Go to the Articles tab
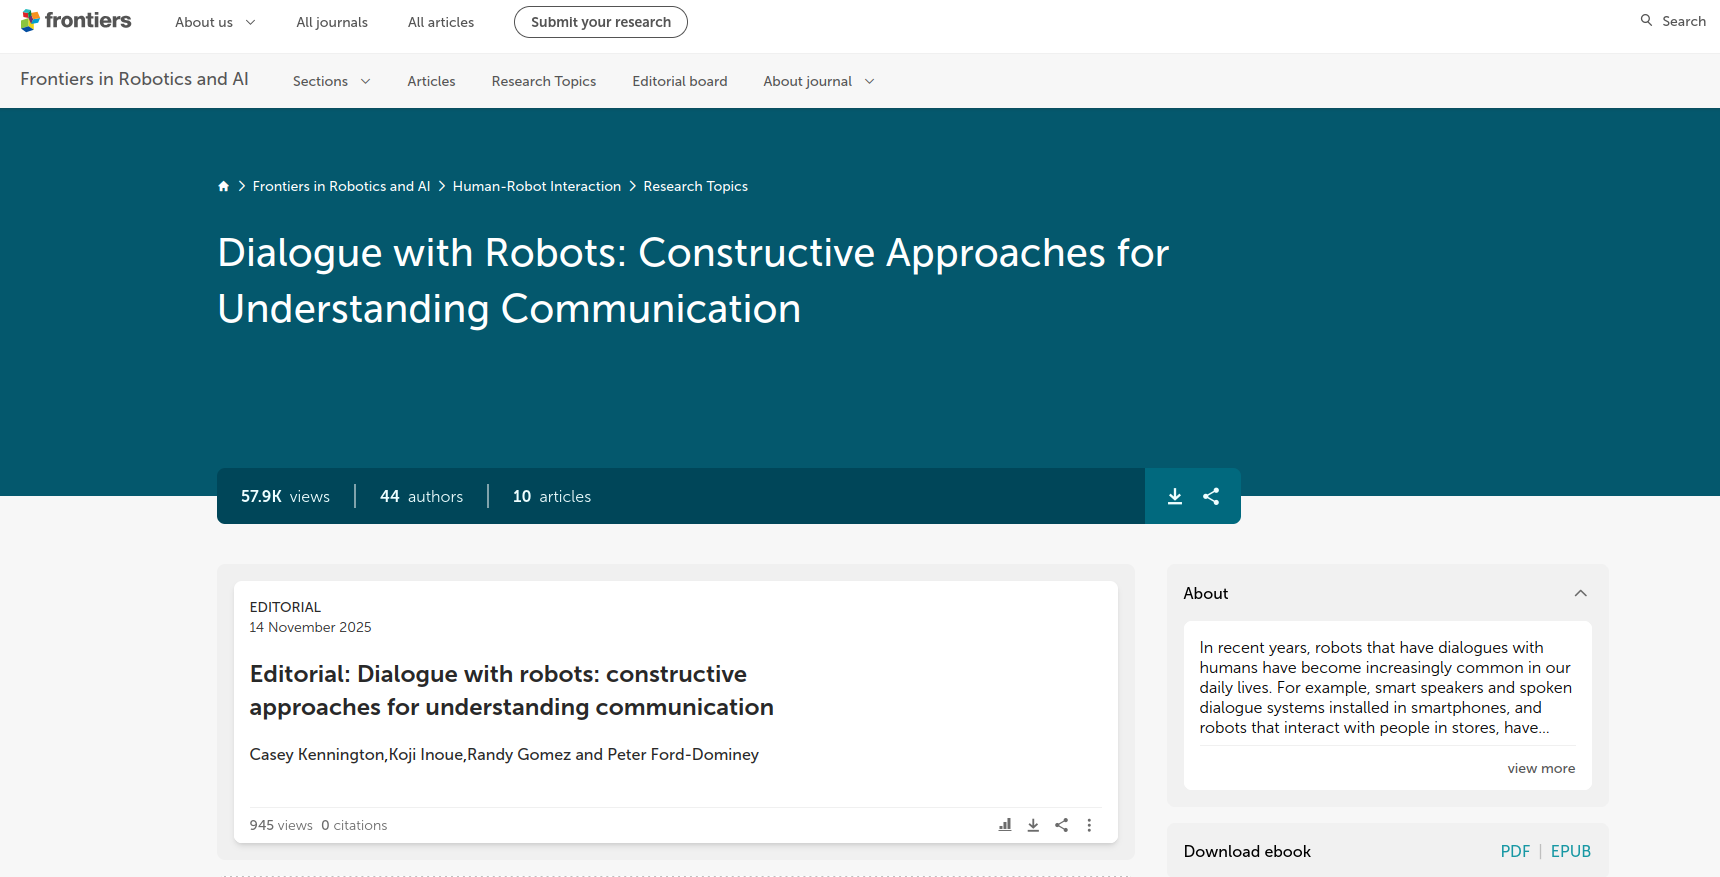 point(431,81)
